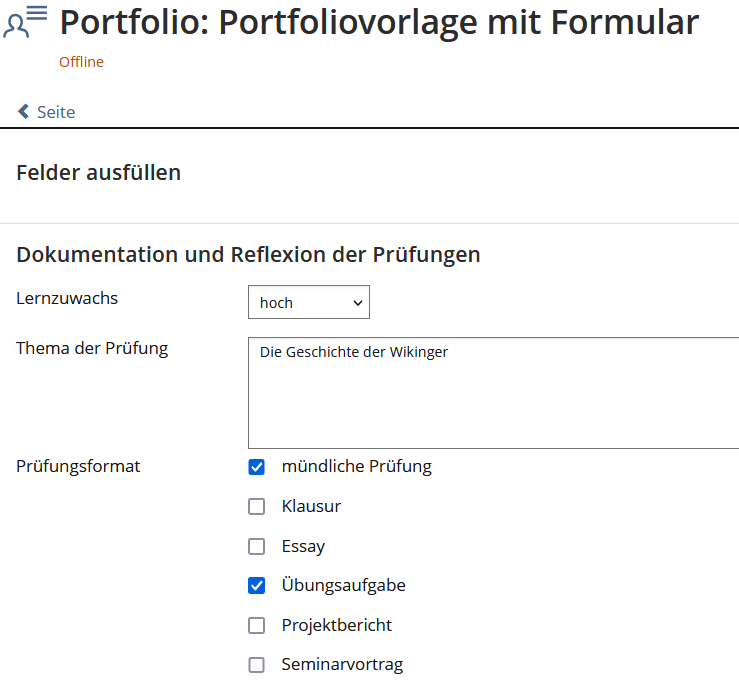Check the Seminarvortrag checkbox

coord(257,665)
